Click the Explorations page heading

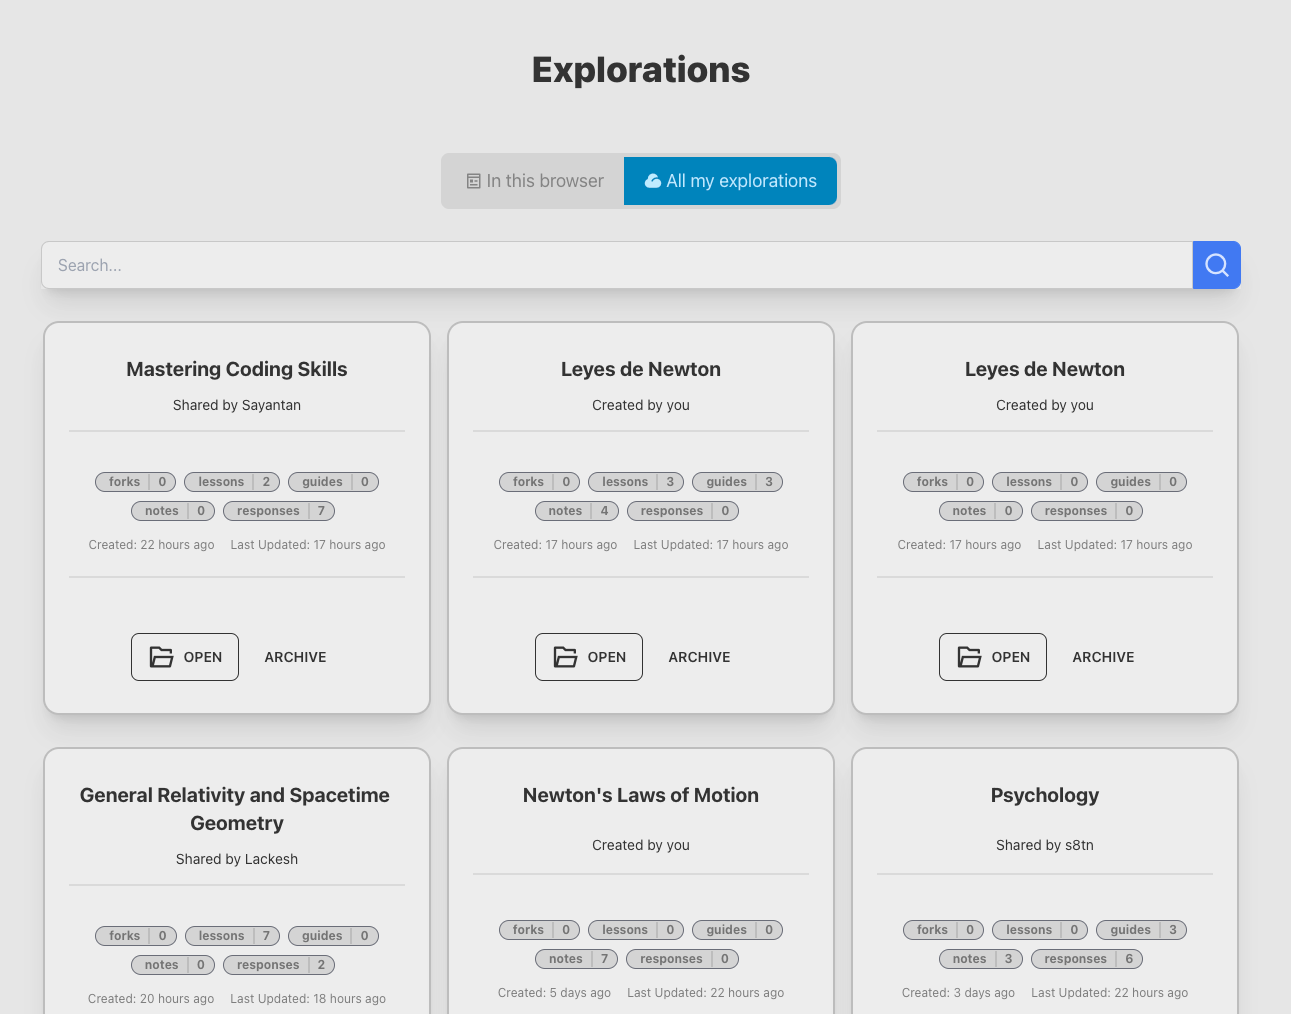(640, 70)
